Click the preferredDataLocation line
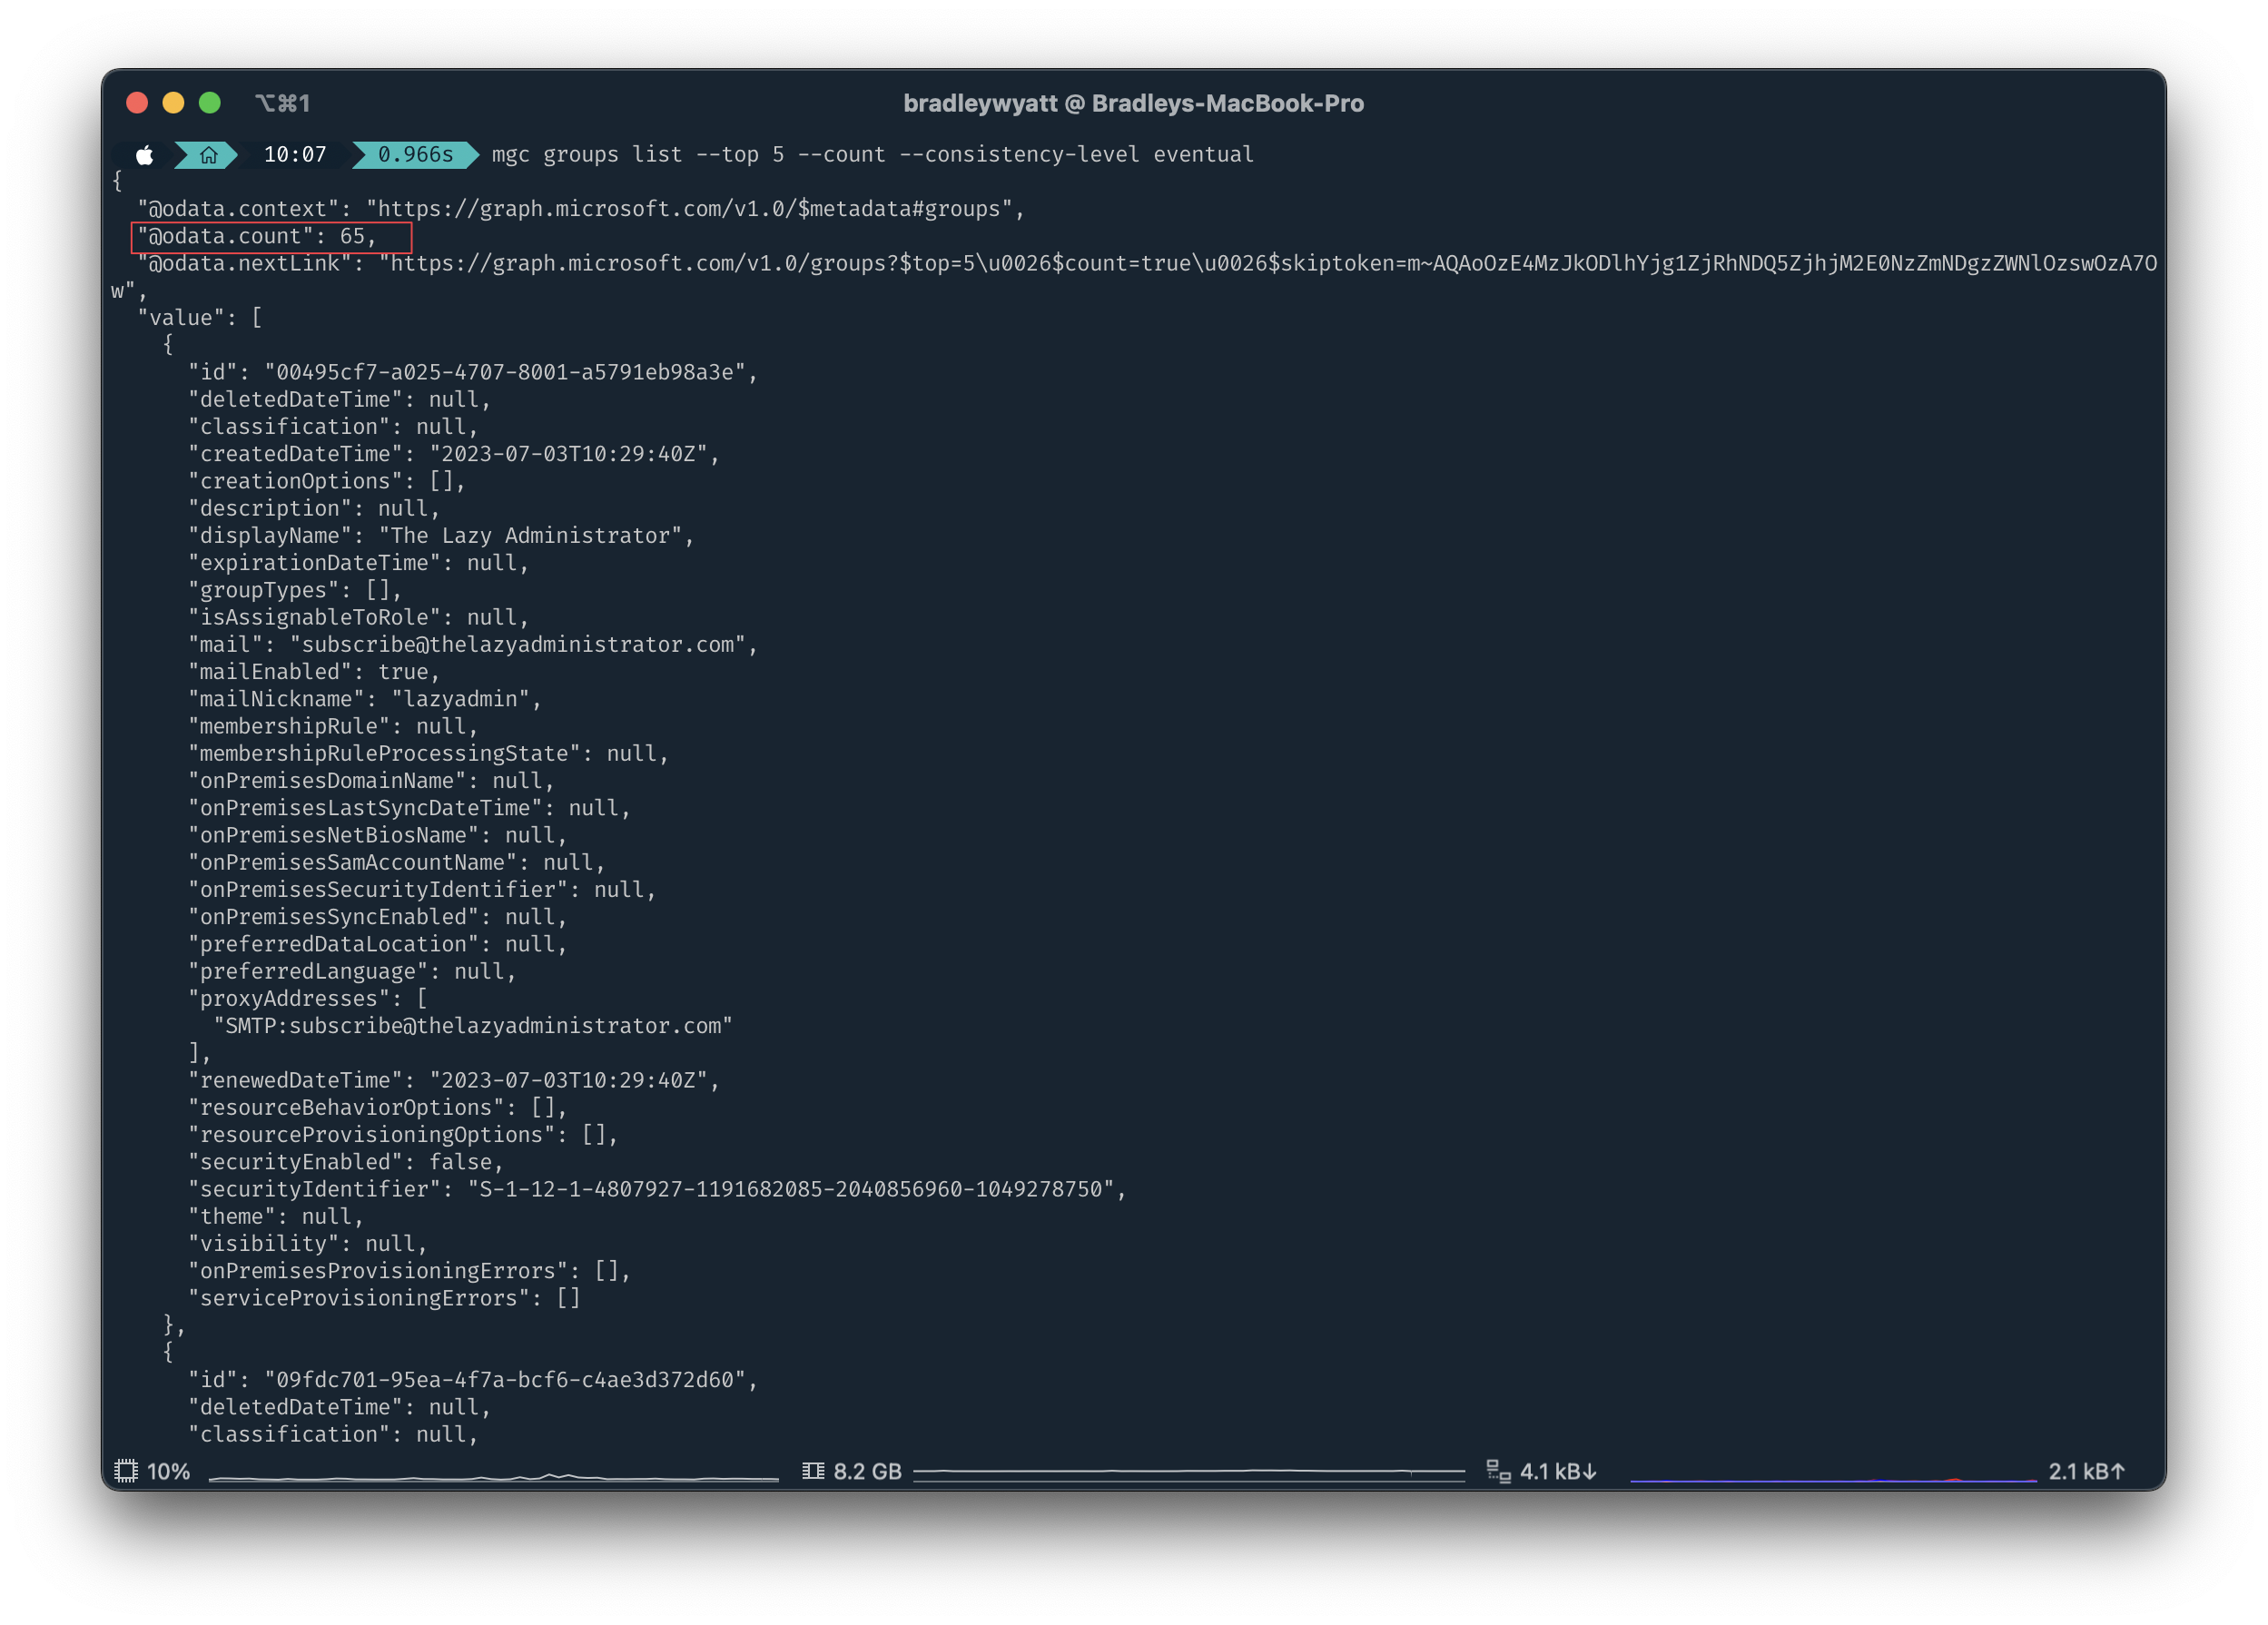Image resolution: width=2268 pixels, height=1625 pixels. (377, 944)
